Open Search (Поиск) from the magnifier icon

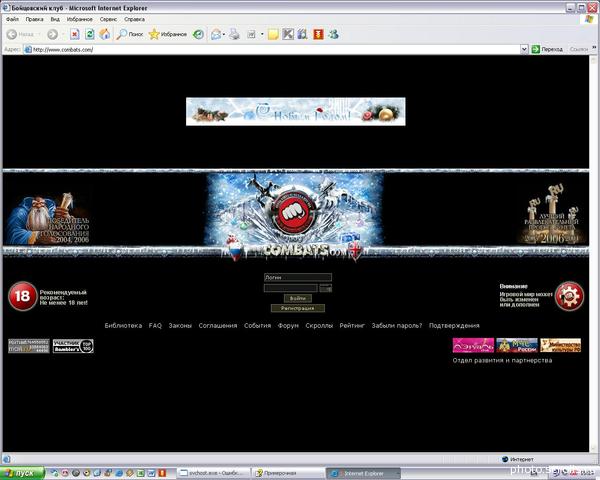point(130,34)
